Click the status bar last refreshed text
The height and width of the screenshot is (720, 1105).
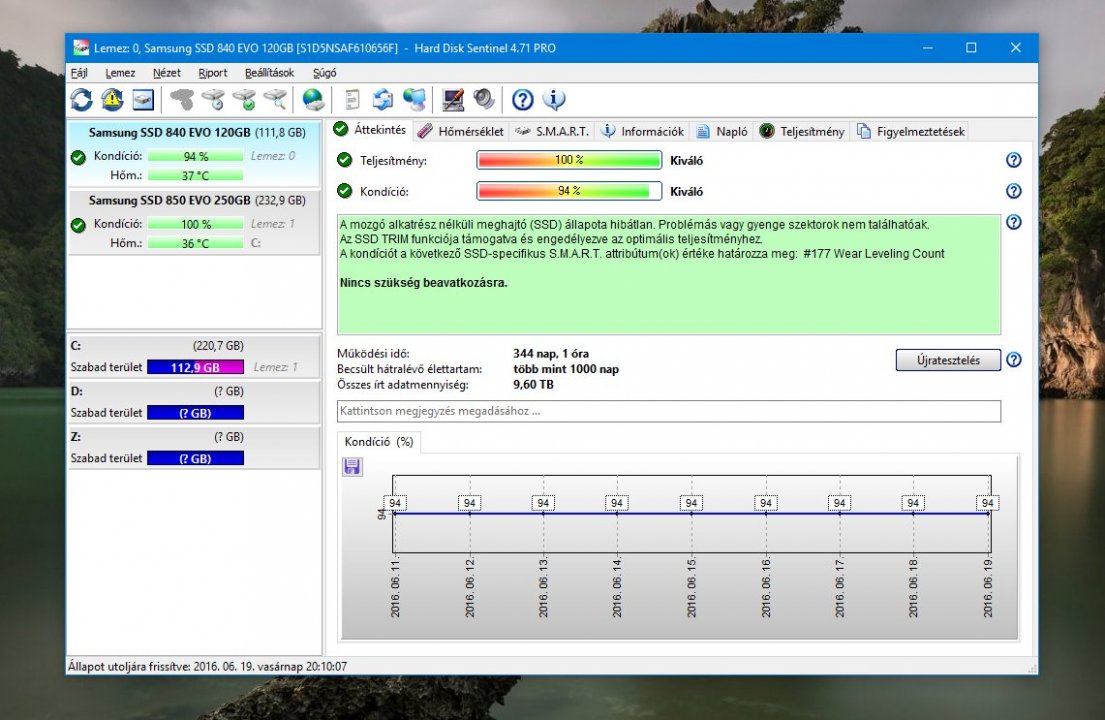point(207,666)
